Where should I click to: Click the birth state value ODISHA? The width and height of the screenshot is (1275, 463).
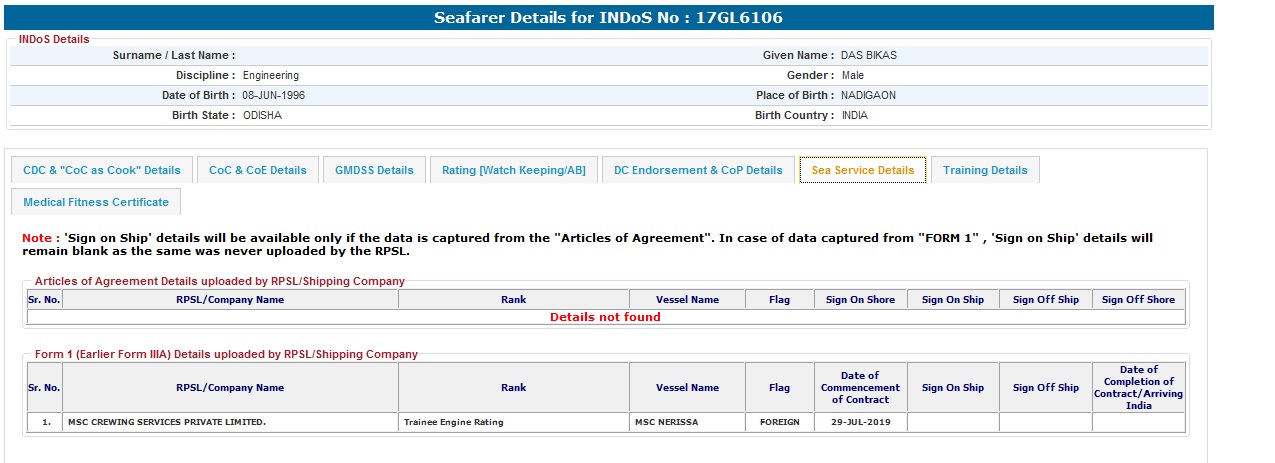point(262,115)
